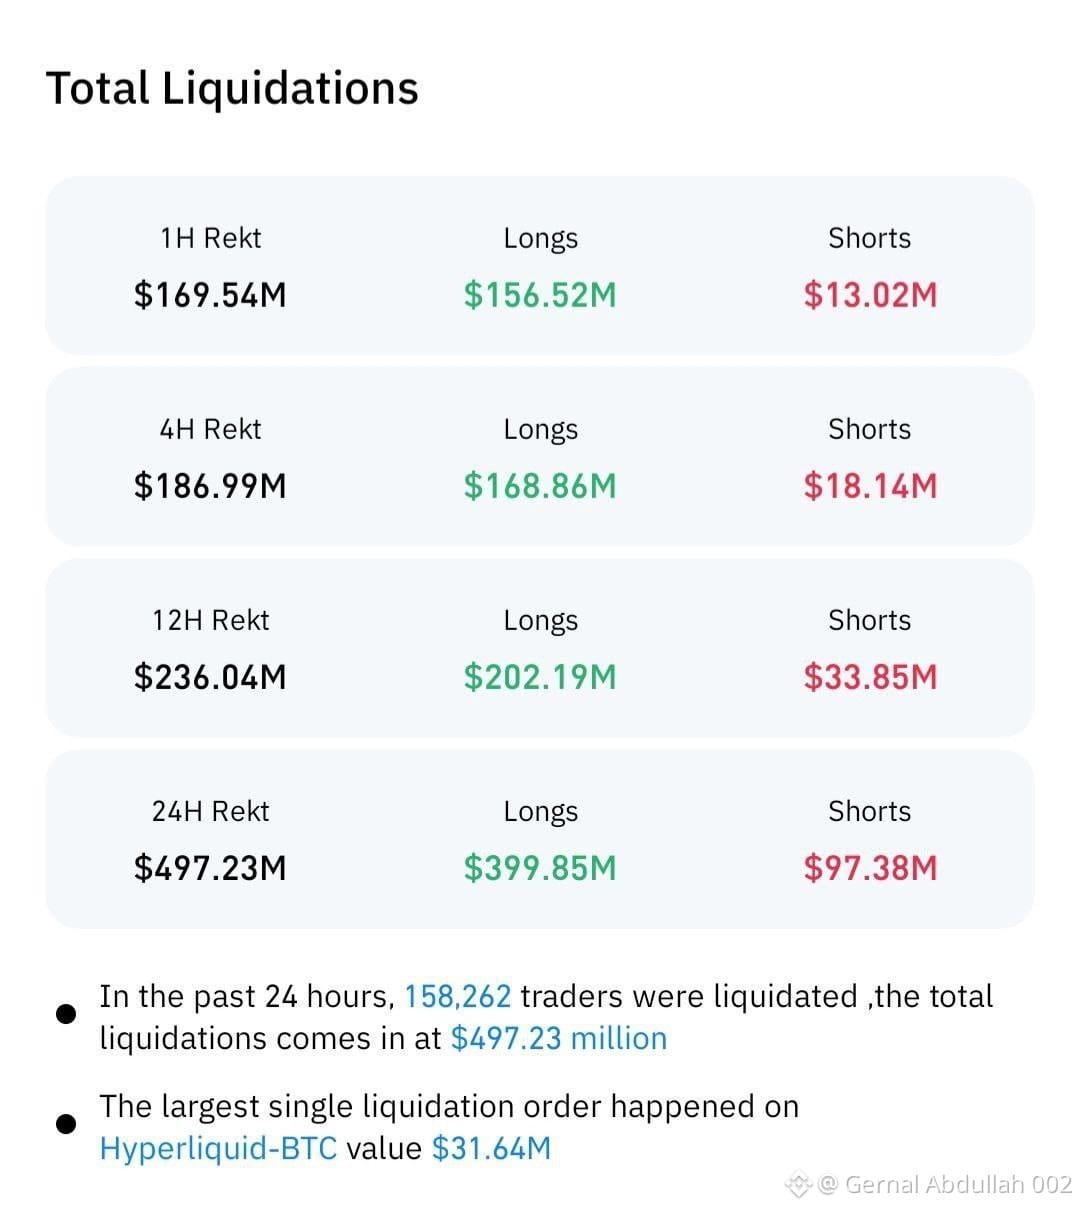Screen dimensions: 1080x1209
Task: Click the 1H Longs value $156.52M
Action: (540, 295)
